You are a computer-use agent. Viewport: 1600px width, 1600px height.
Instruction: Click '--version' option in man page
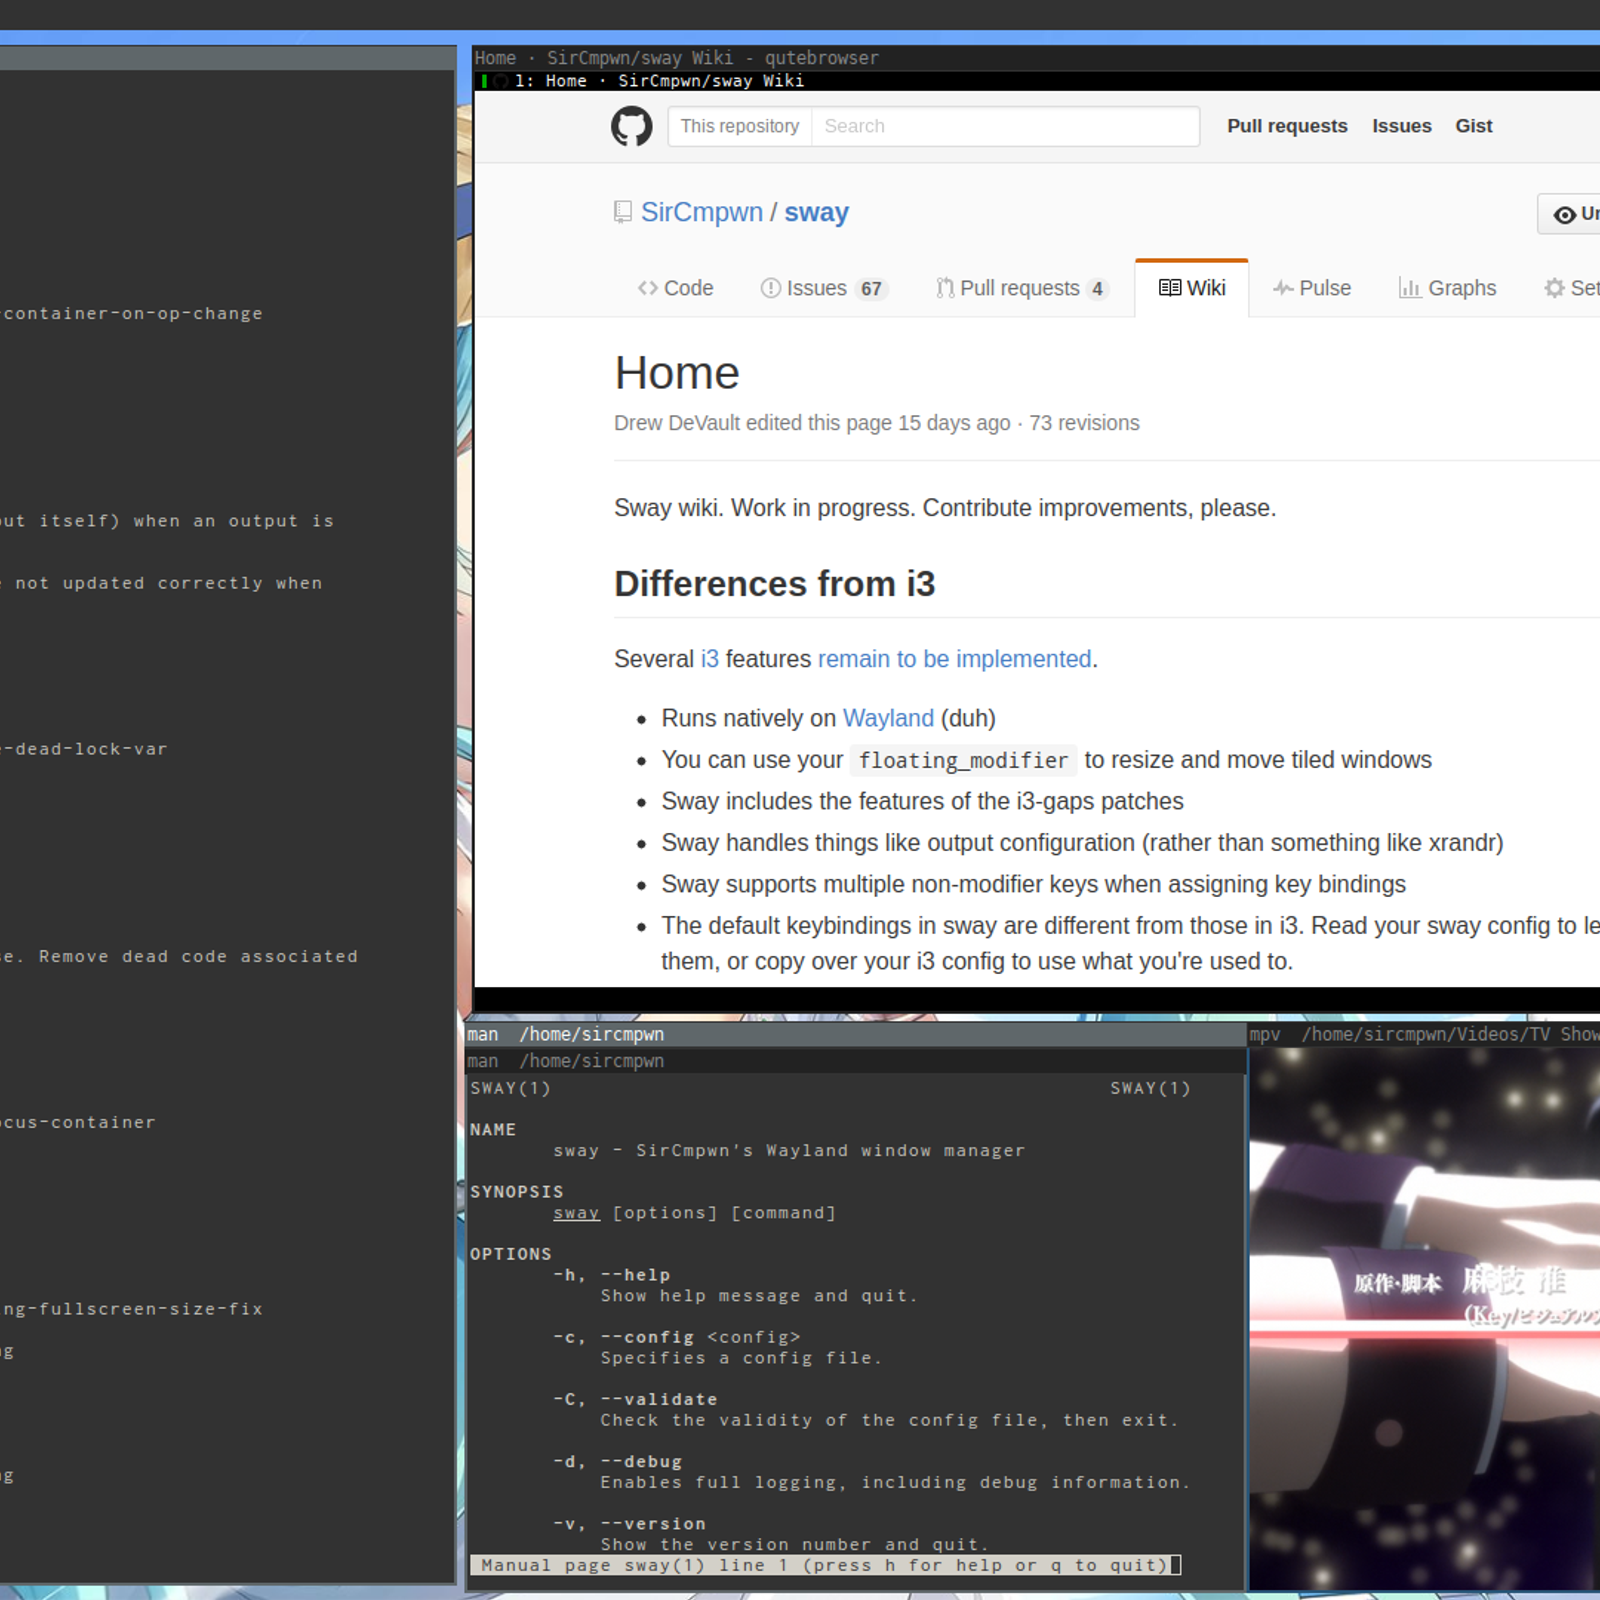click(x=653, y=1523)
